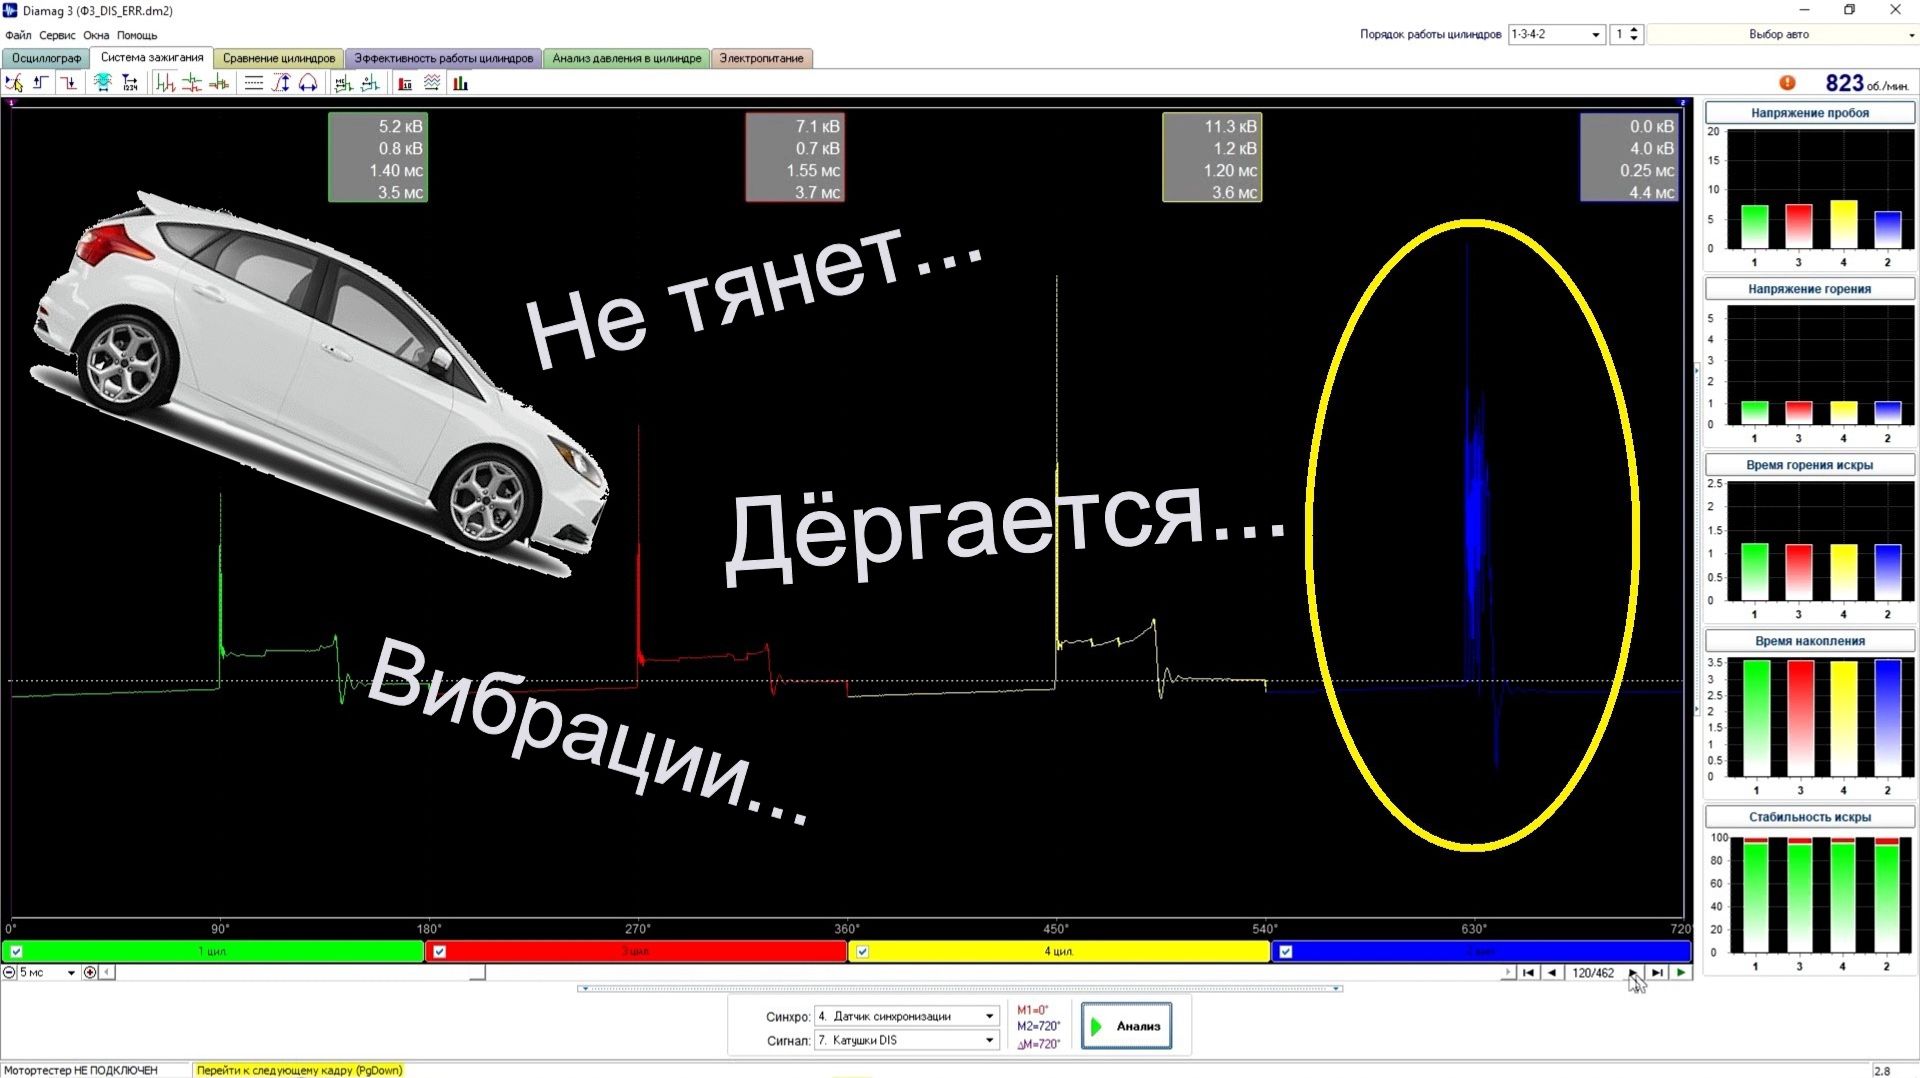The height and width of the screenshot is (1078, 1920).
Task: Step back one frame
Action: pos(1552,972)
